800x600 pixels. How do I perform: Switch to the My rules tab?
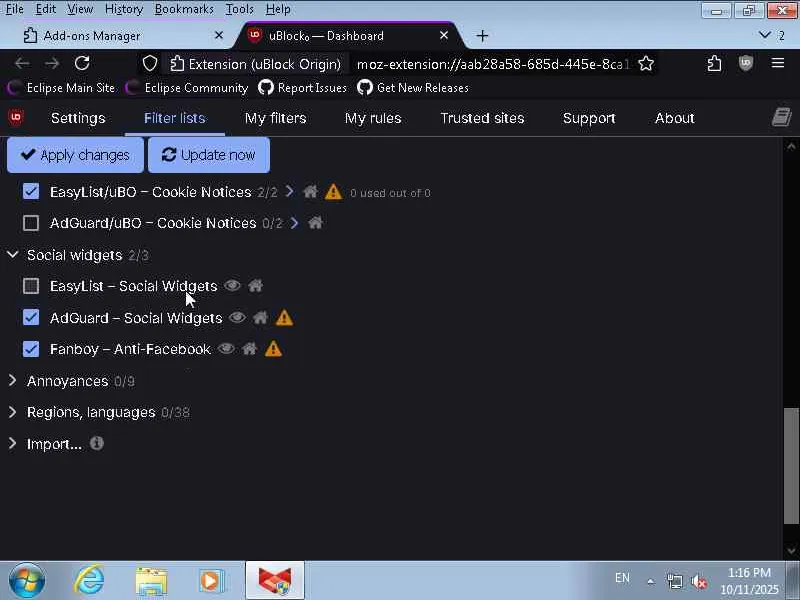373,118
